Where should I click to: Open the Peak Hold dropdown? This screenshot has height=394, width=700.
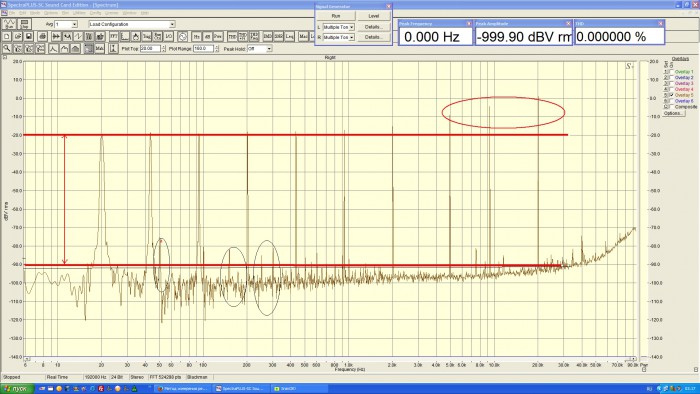coord(259,49)
